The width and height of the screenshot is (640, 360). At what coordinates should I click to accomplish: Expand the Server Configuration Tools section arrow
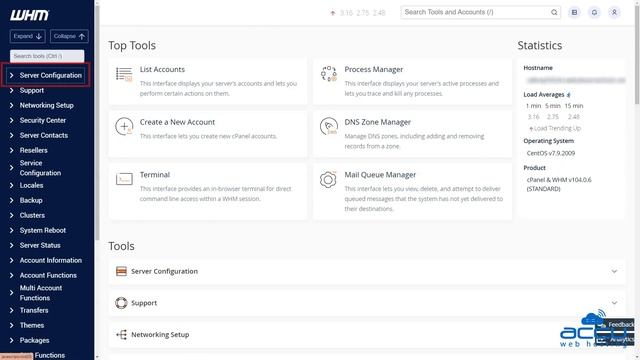(x=614, y=271)
